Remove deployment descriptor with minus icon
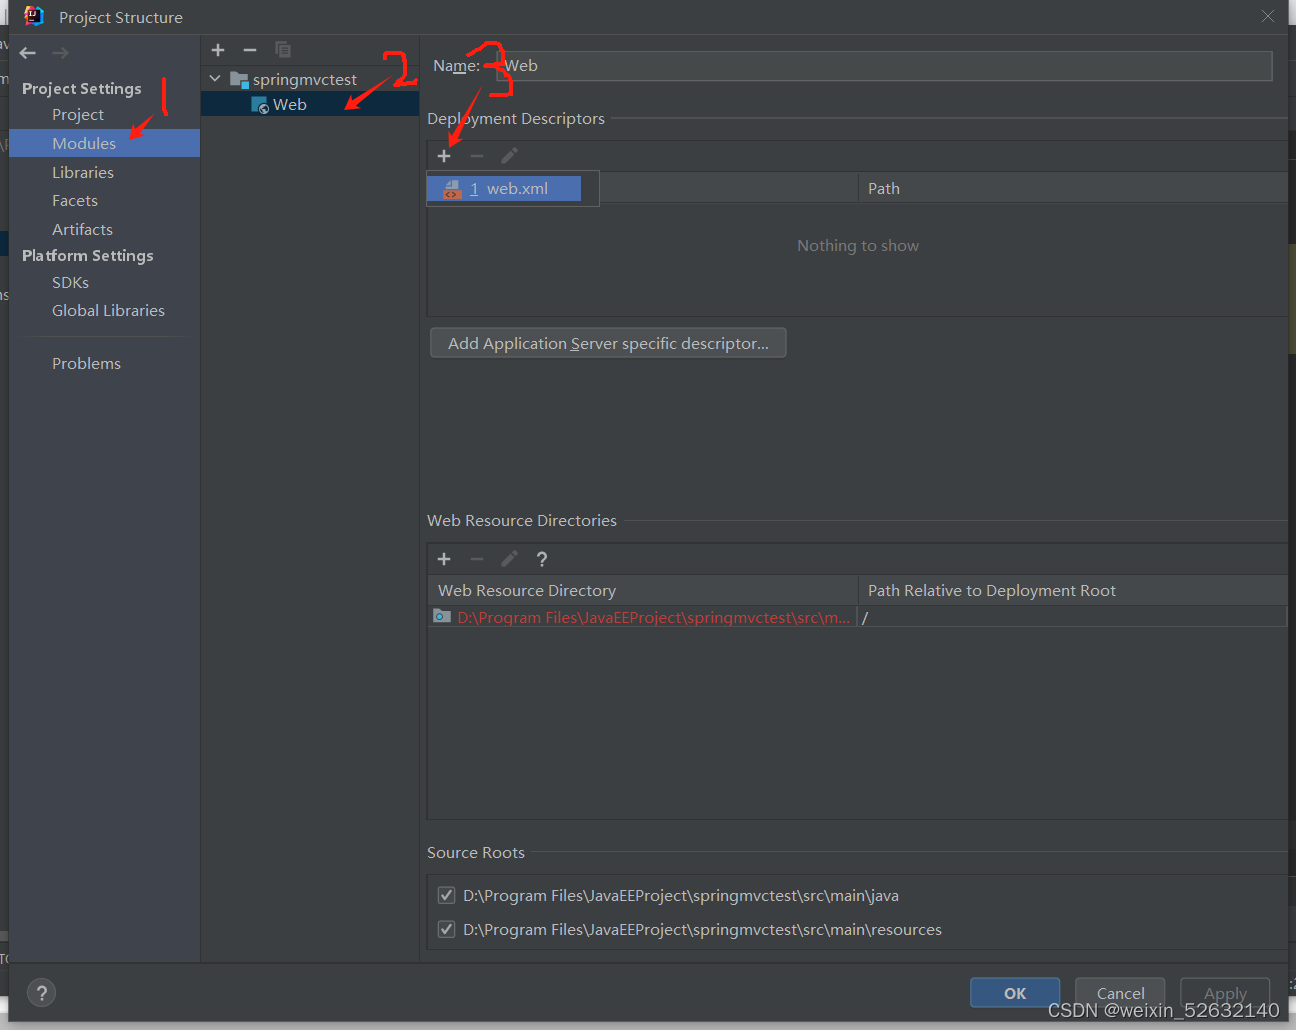This screenshot has width=1296, height=1030. [x=477, y=156]
